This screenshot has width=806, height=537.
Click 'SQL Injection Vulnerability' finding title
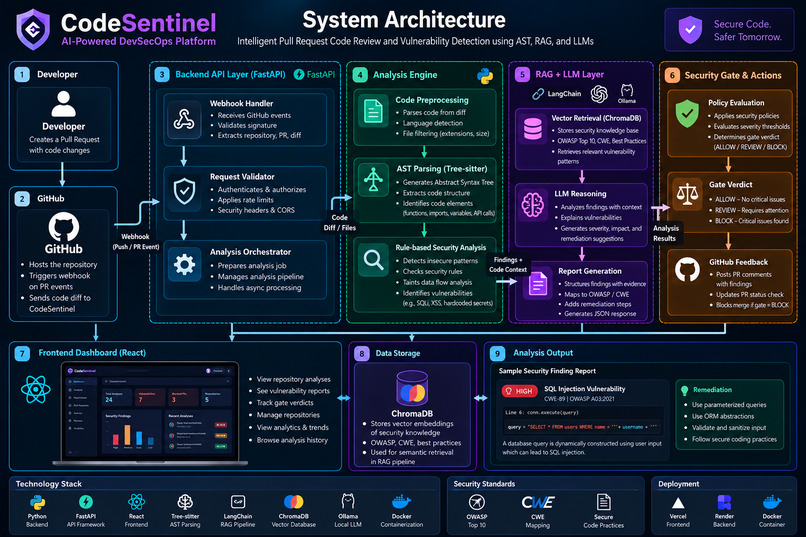585,389
